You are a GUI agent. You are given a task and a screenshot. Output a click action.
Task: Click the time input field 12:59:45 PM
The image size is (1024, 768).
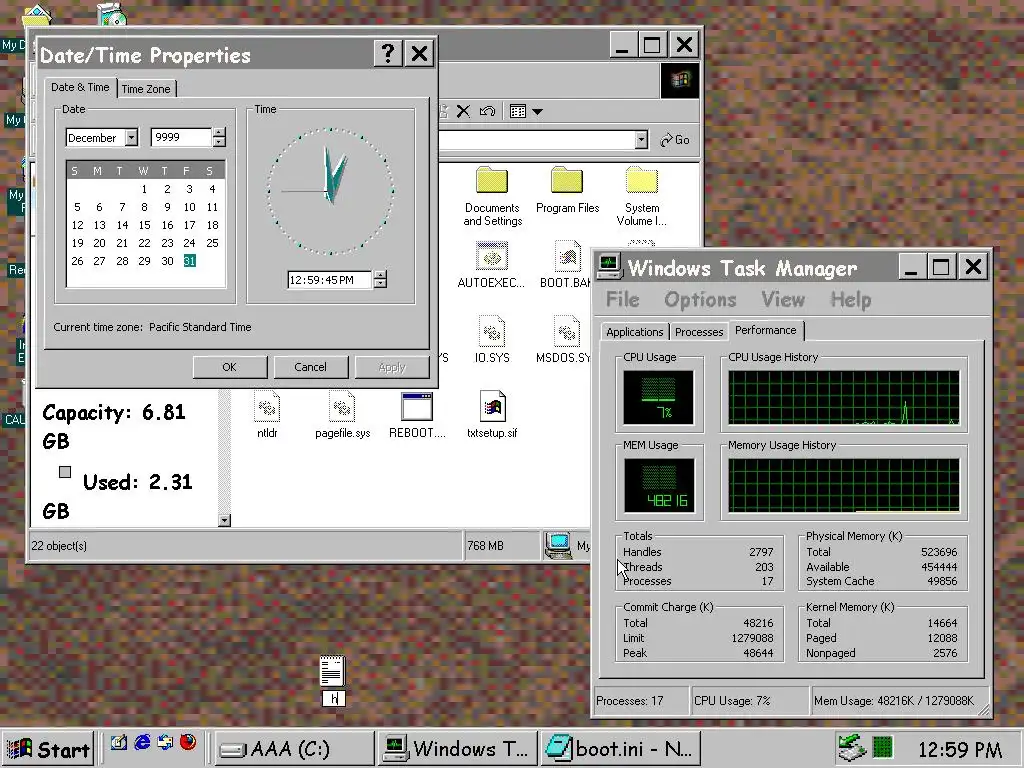[x=330, y=280]
